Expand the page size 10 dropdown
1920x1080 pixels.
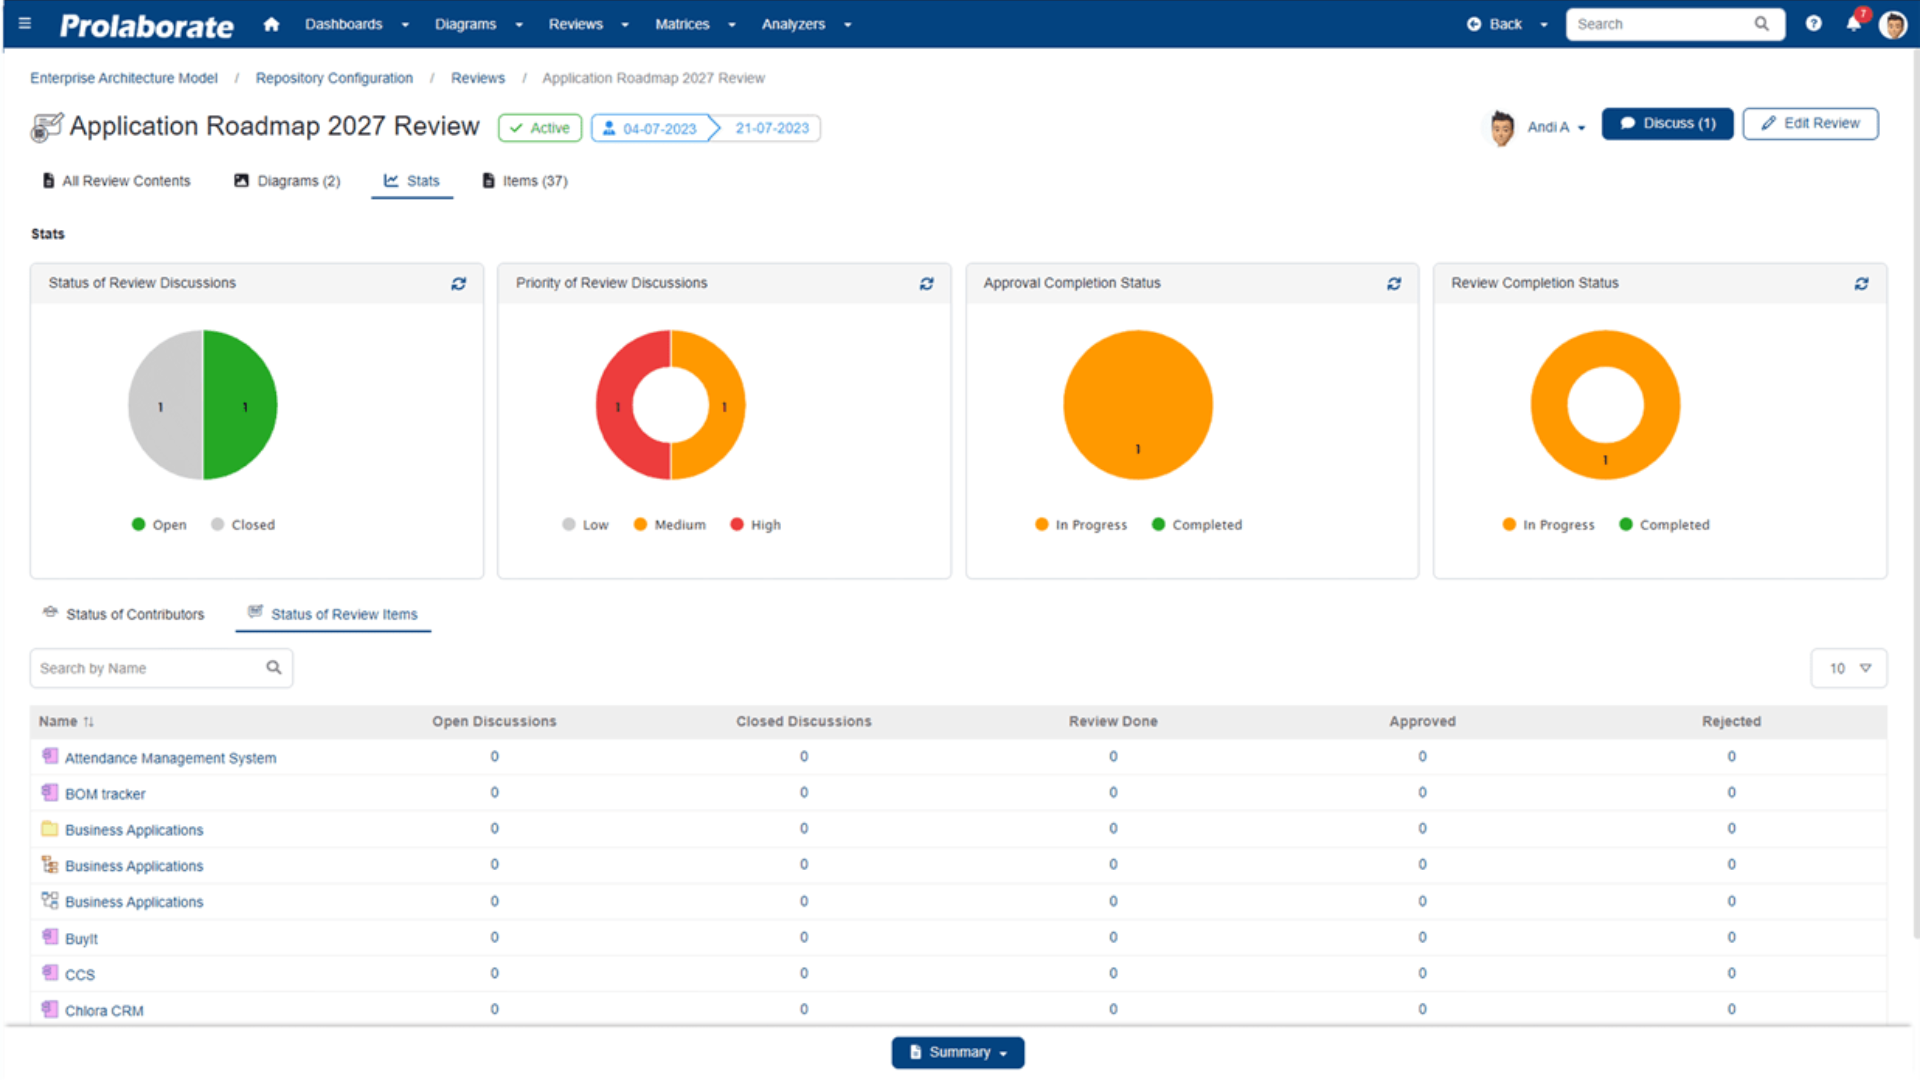(x=1848, y=667)
